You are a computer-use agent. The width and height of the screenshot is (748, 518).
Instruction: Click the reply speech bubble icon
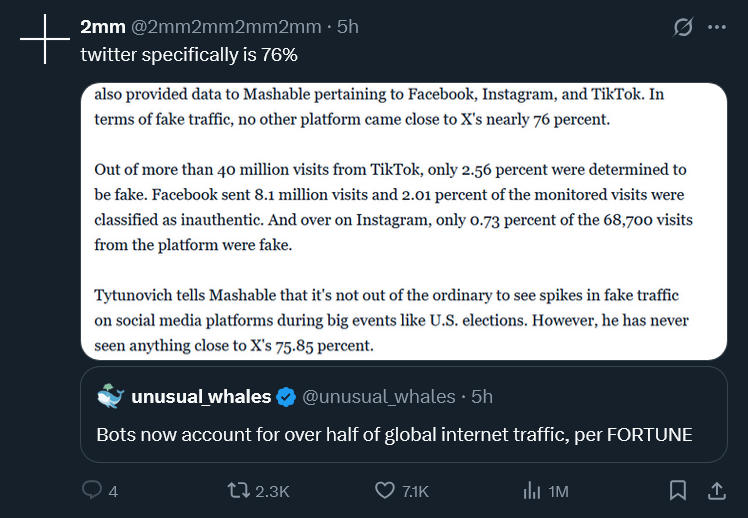click(92, 490)
